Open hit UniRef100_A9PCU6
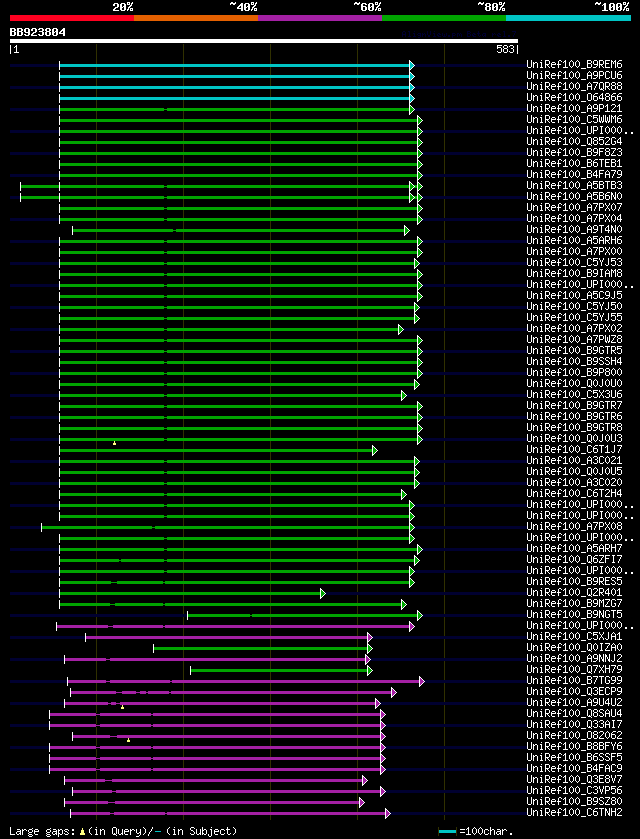Viewport: 640px width, 839px height. pyautogui.click(x=574, y=76)
